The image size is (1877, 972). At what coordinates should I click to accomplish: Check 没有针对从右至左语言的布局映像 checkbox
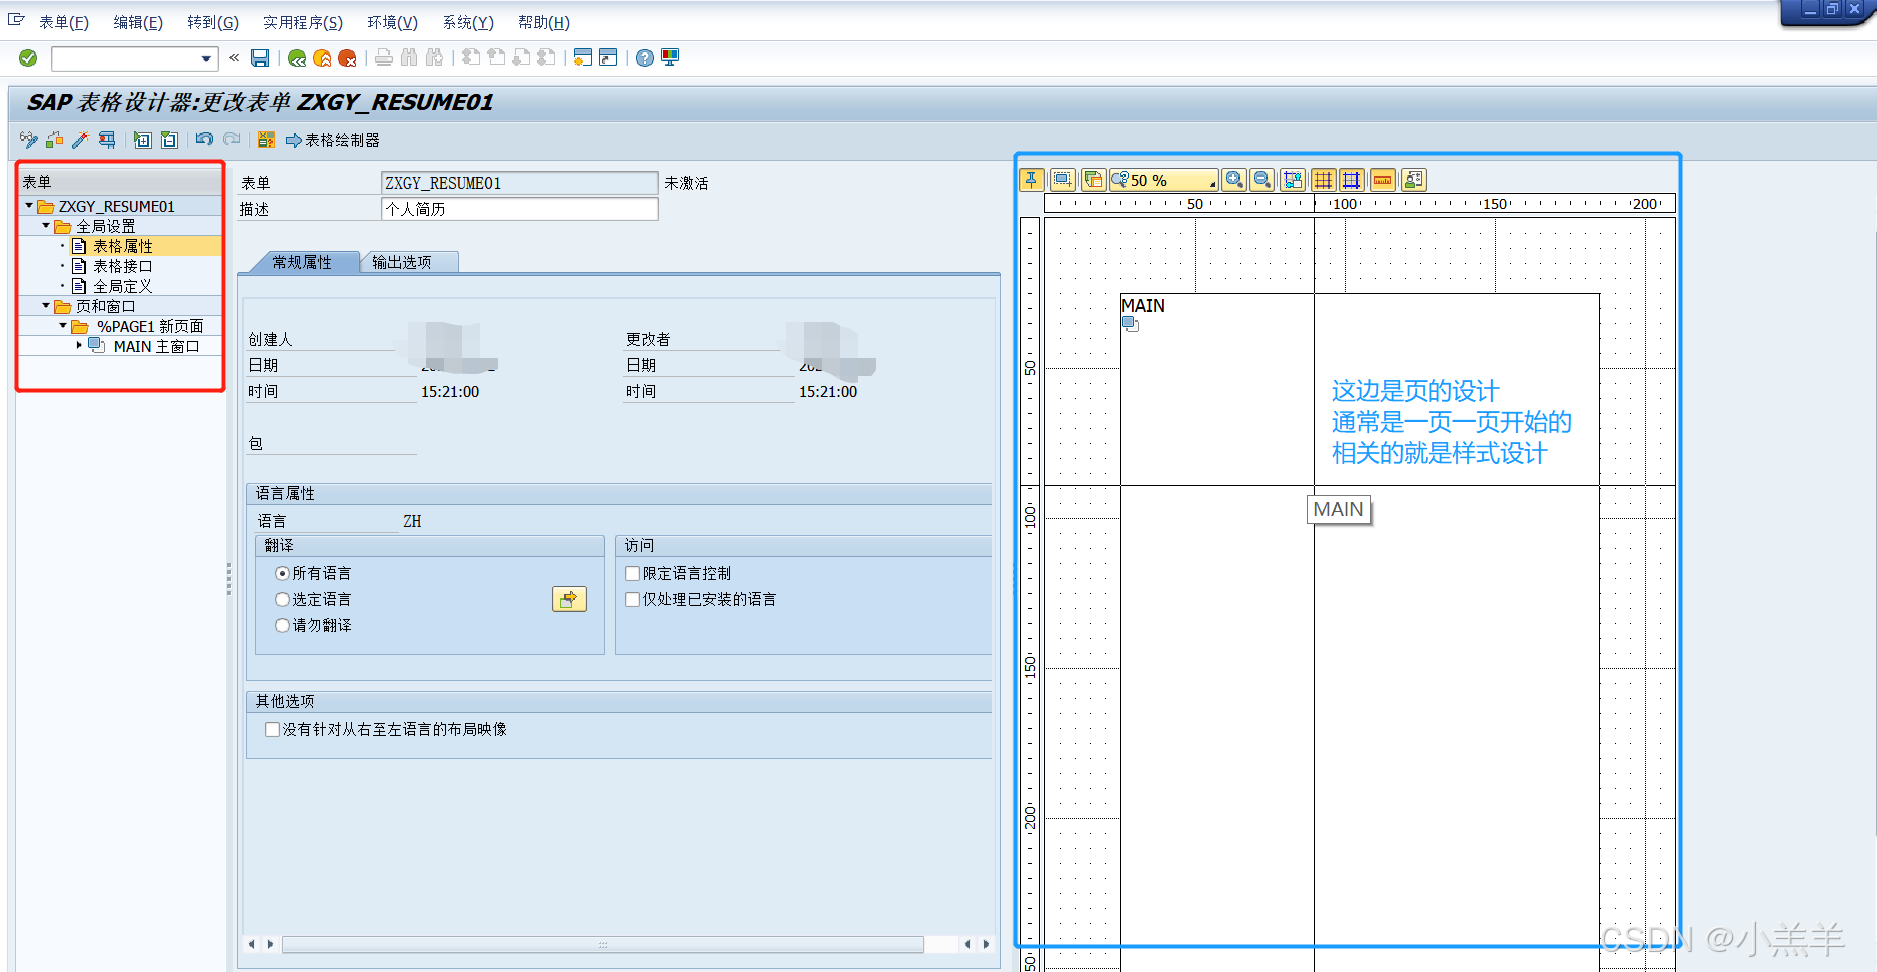tap(272, 729)
